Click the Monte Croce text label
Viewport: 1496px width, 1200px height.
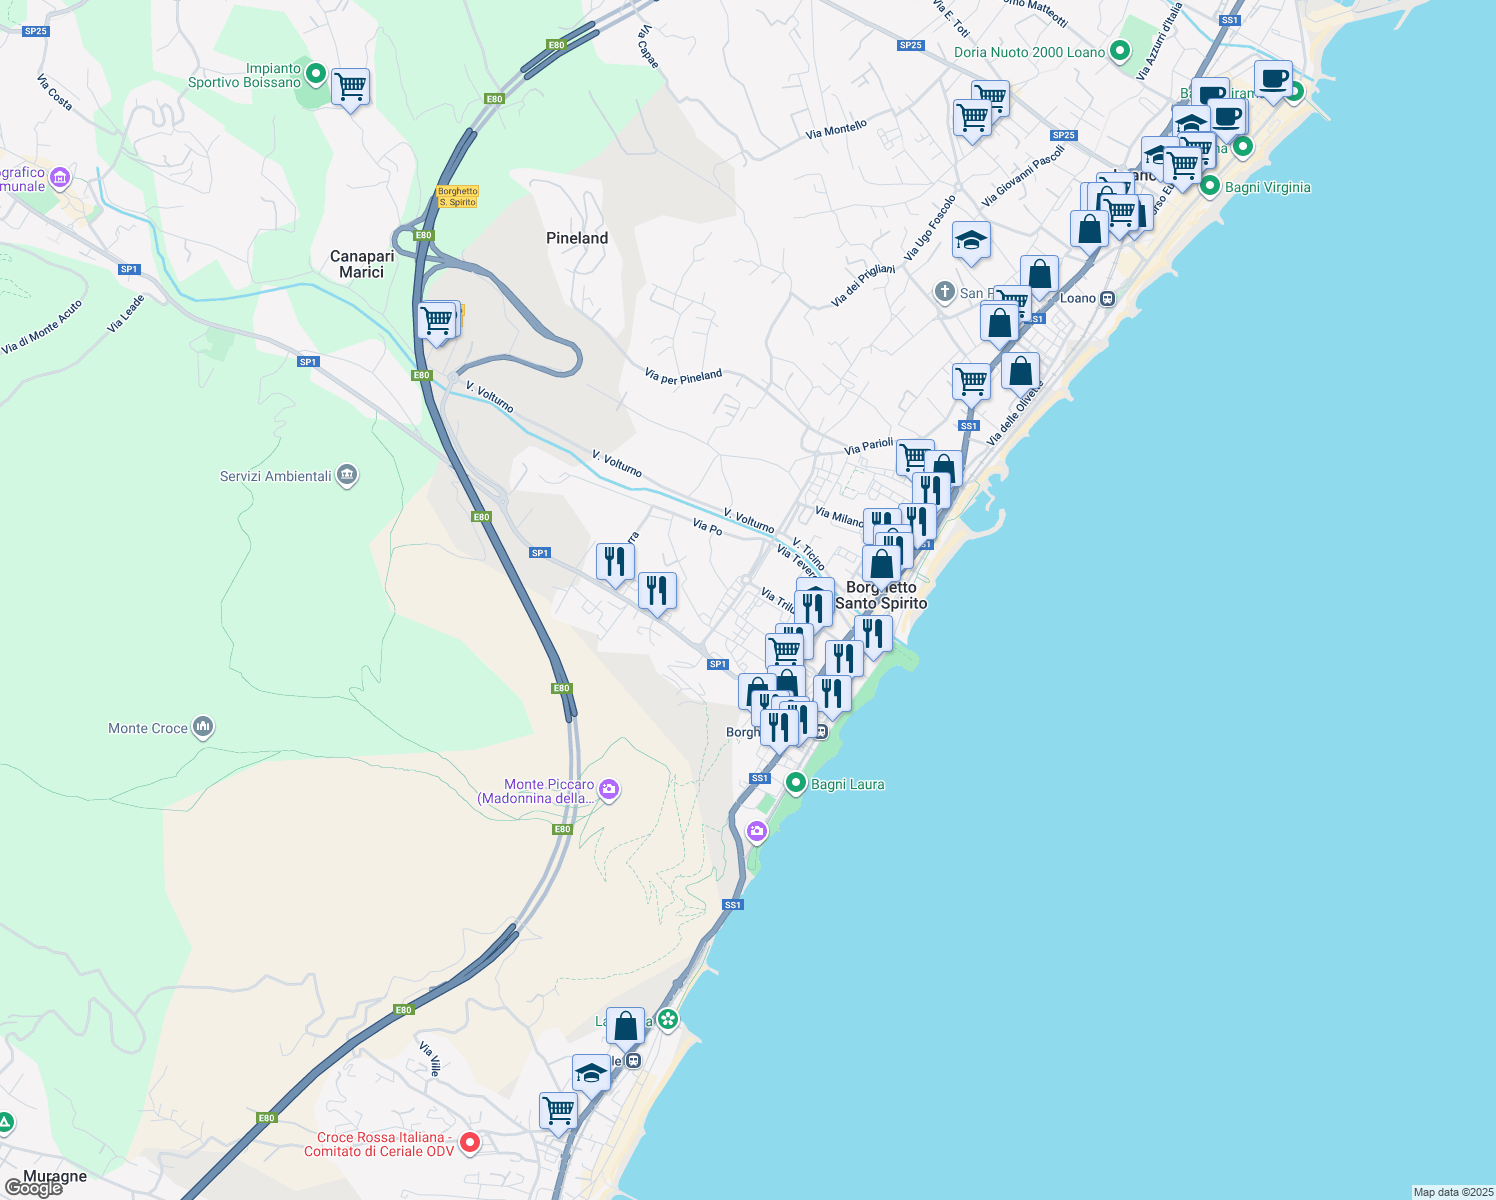click(148, 728)
